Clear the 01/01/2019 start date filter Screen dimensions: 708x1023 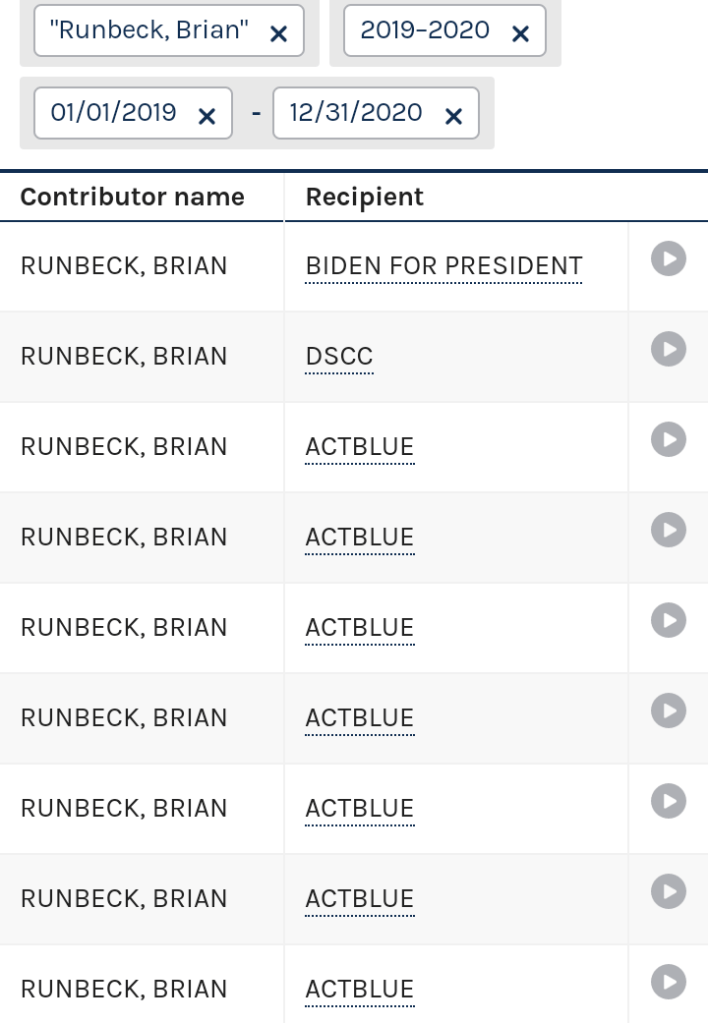[206, 117]
